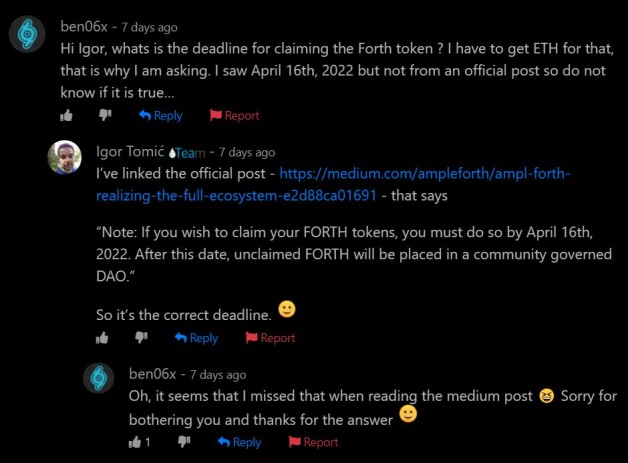
Task: Downvote ben06x's thank-you reply
Action: (184, 442)
